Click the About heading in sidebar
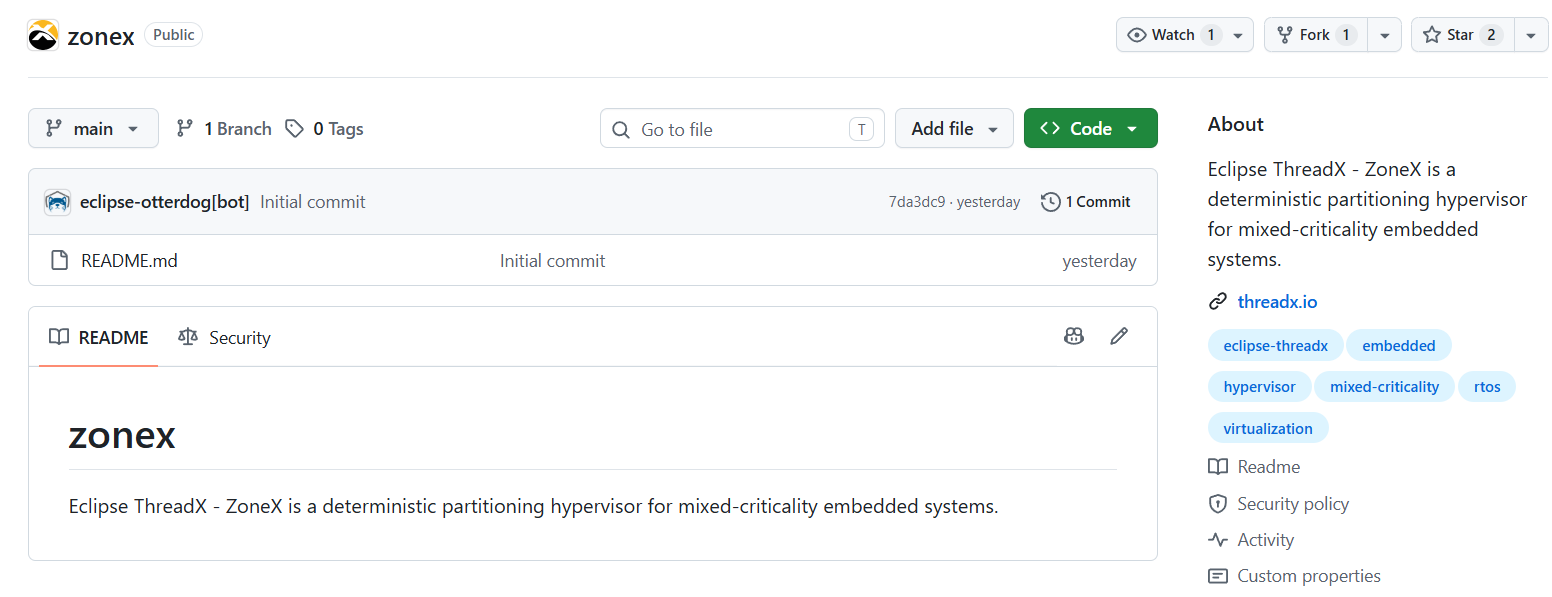The image size is (1552, 597). click(1236, 124)
